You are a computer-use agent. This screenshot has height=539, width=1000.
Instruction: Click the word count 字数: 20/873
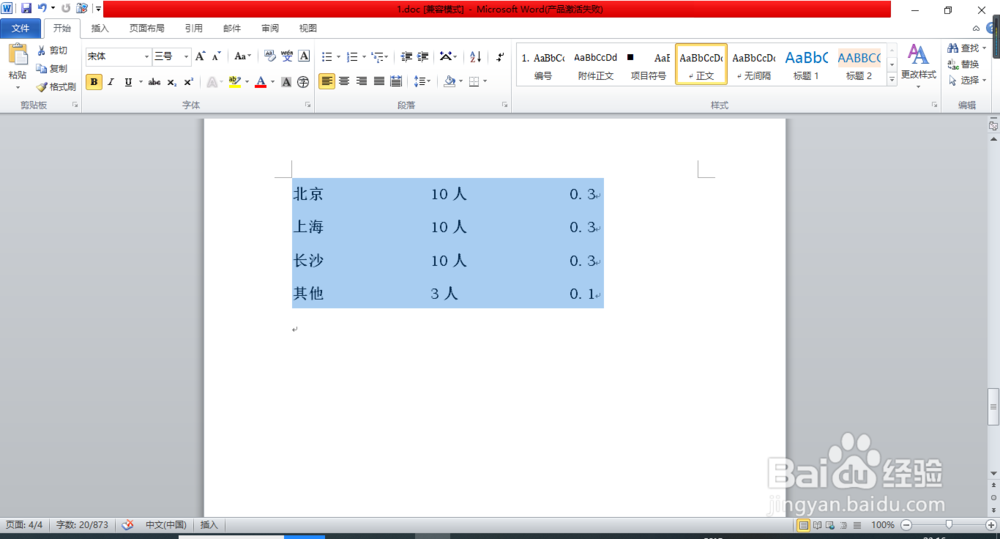(82, 525)
